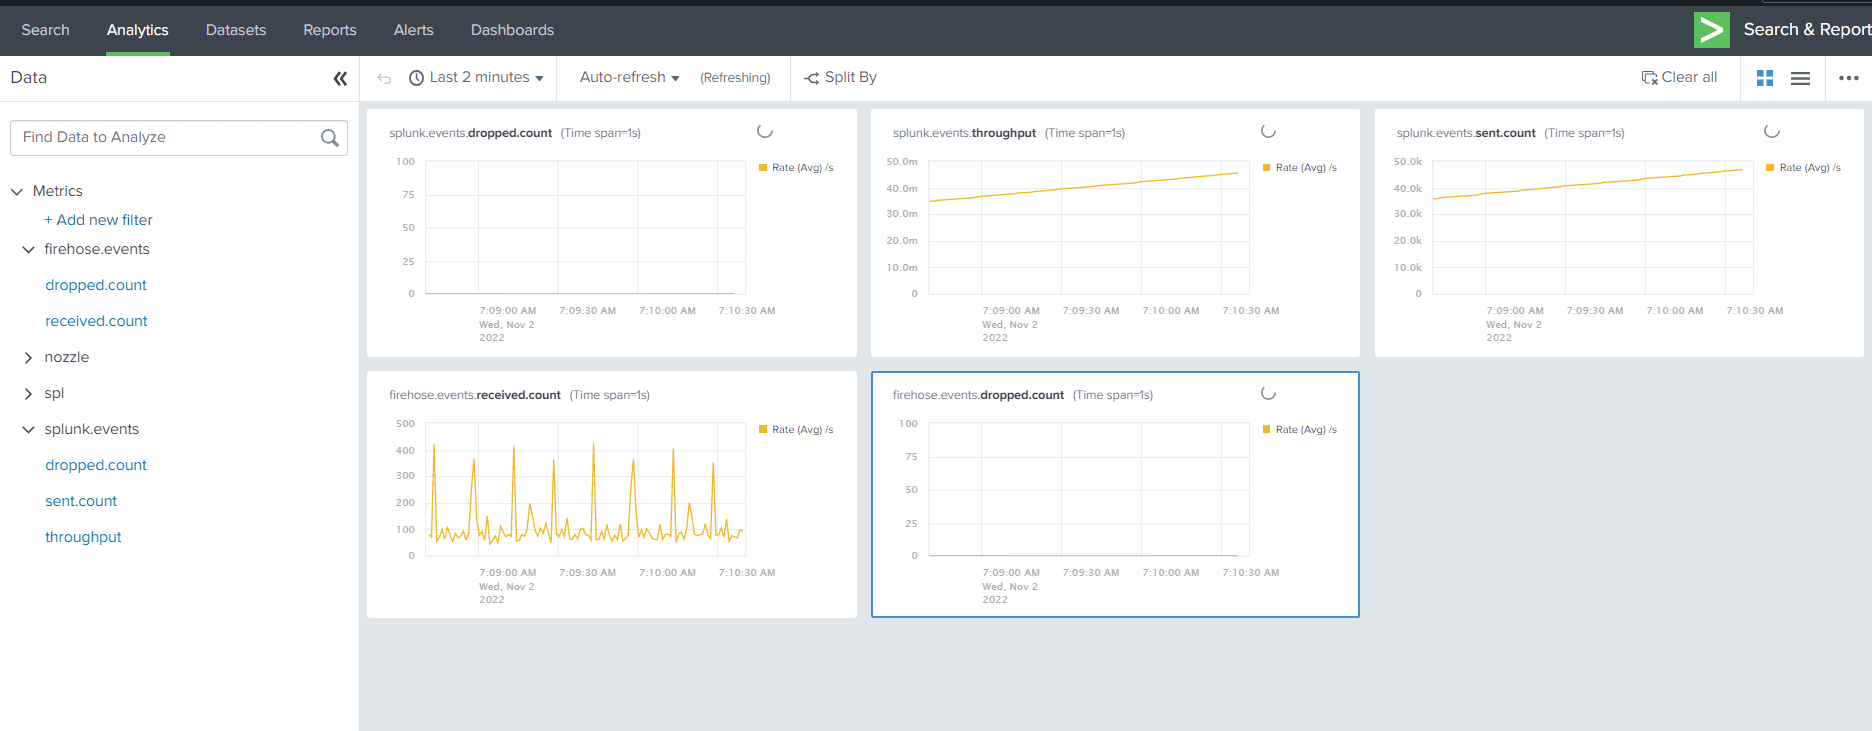Click the Data panel heading
Viewport: 1872px width, 731px height.
29,78
